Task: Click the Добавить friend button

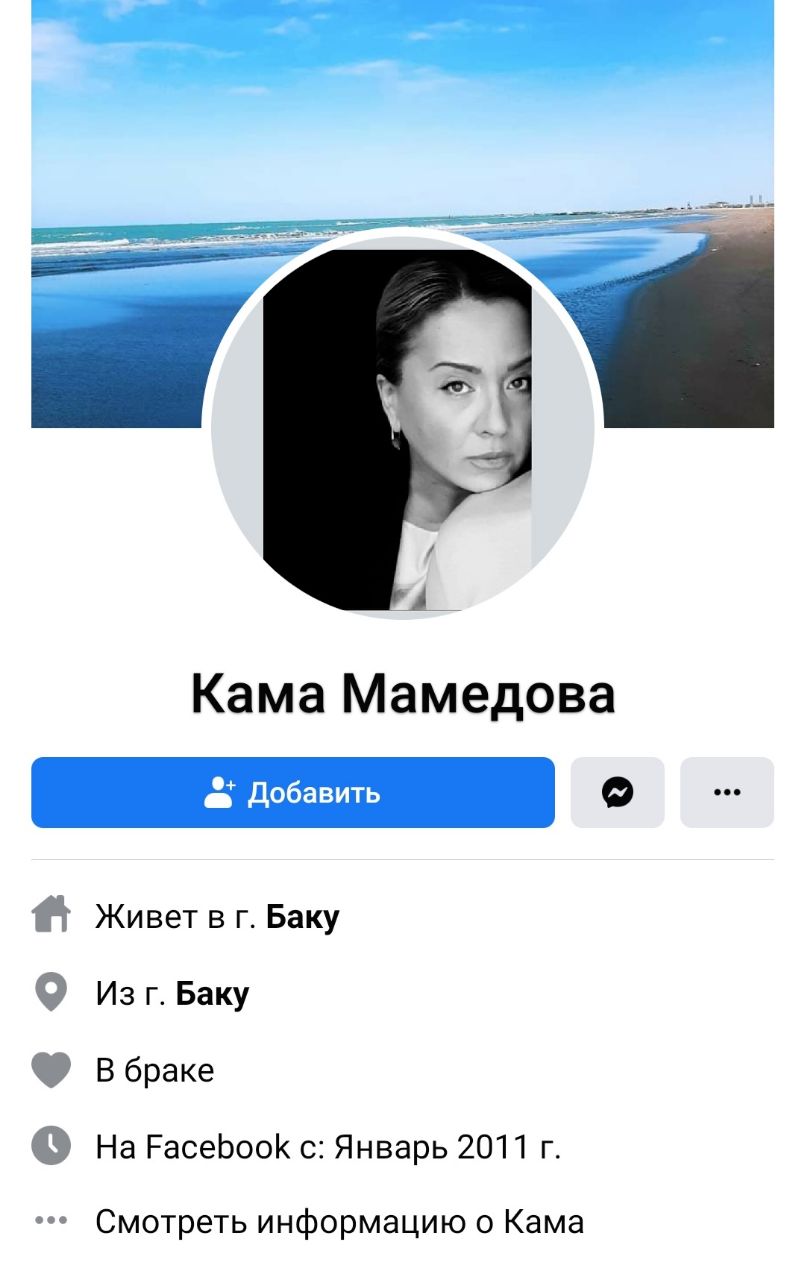Action: [x=293, y=792]
